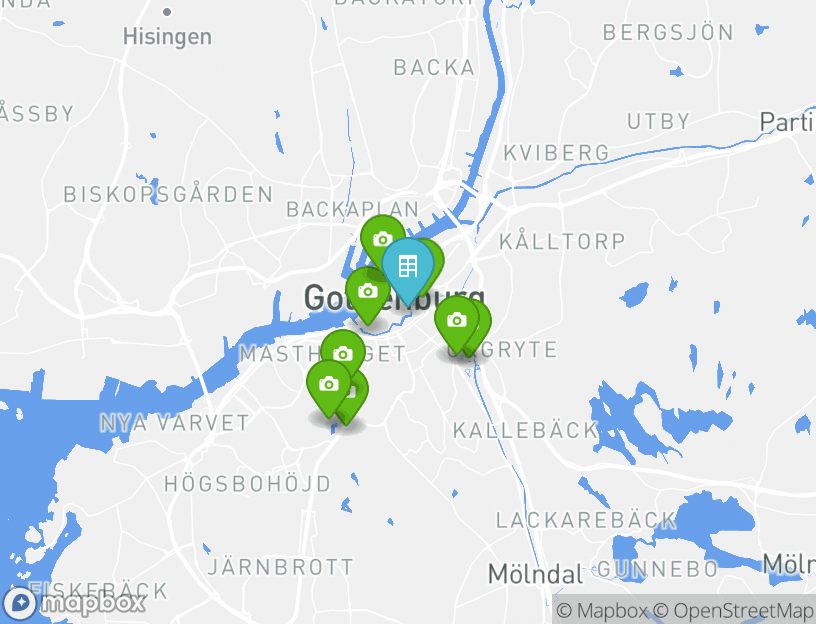Open the © Mapbox attribution link
This screenshot has height=624, width=816.
click(602, 610)
